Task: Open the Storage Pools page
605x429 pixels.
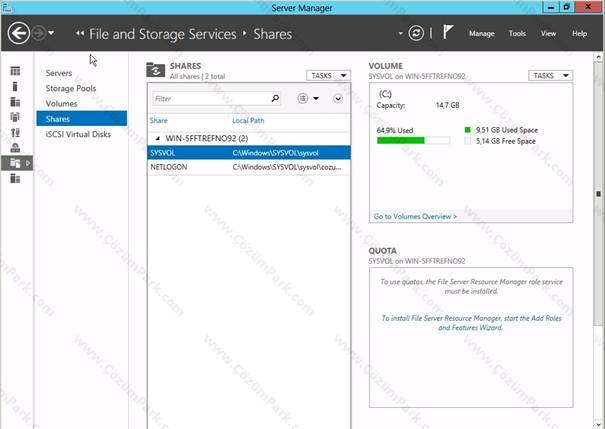Action: pos(71,88)
